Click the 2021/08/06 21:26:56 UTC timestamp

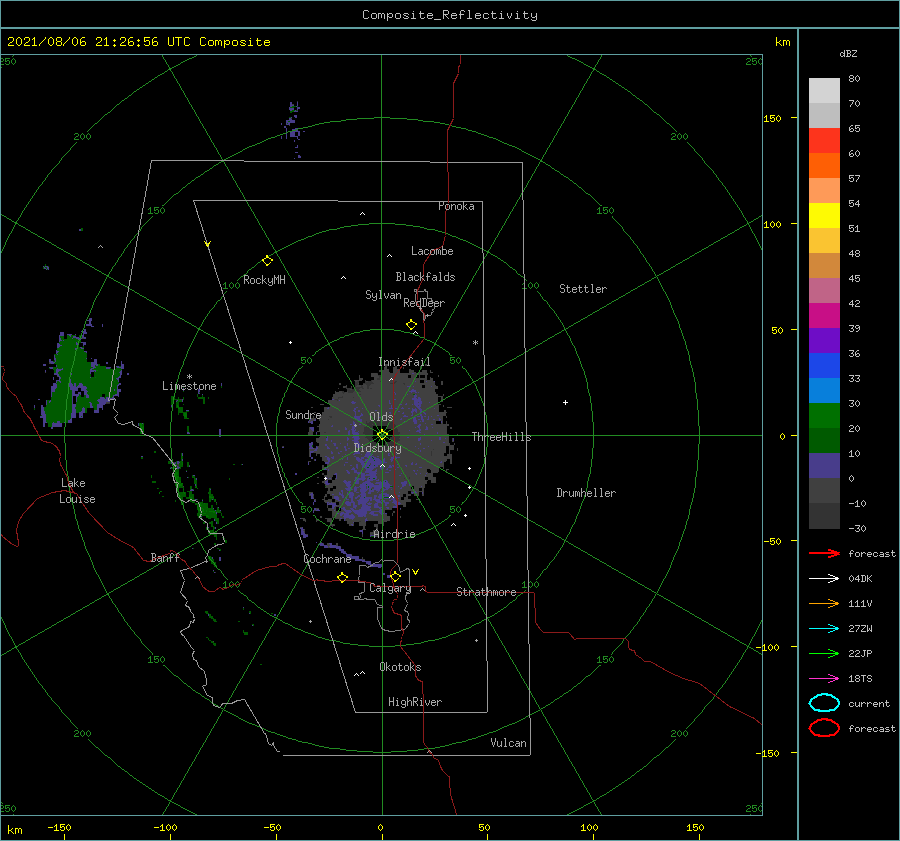click(98, 42)
